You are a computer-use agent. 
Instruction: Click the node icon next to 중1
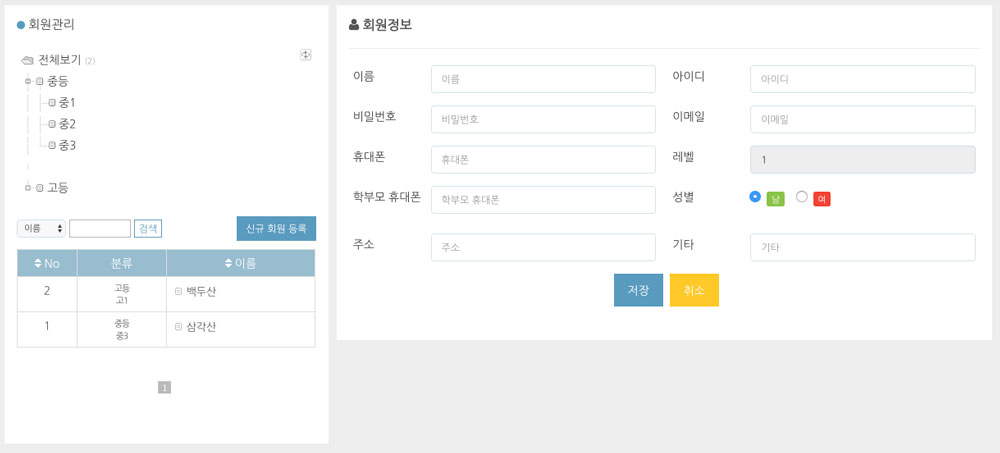[52, 103]
